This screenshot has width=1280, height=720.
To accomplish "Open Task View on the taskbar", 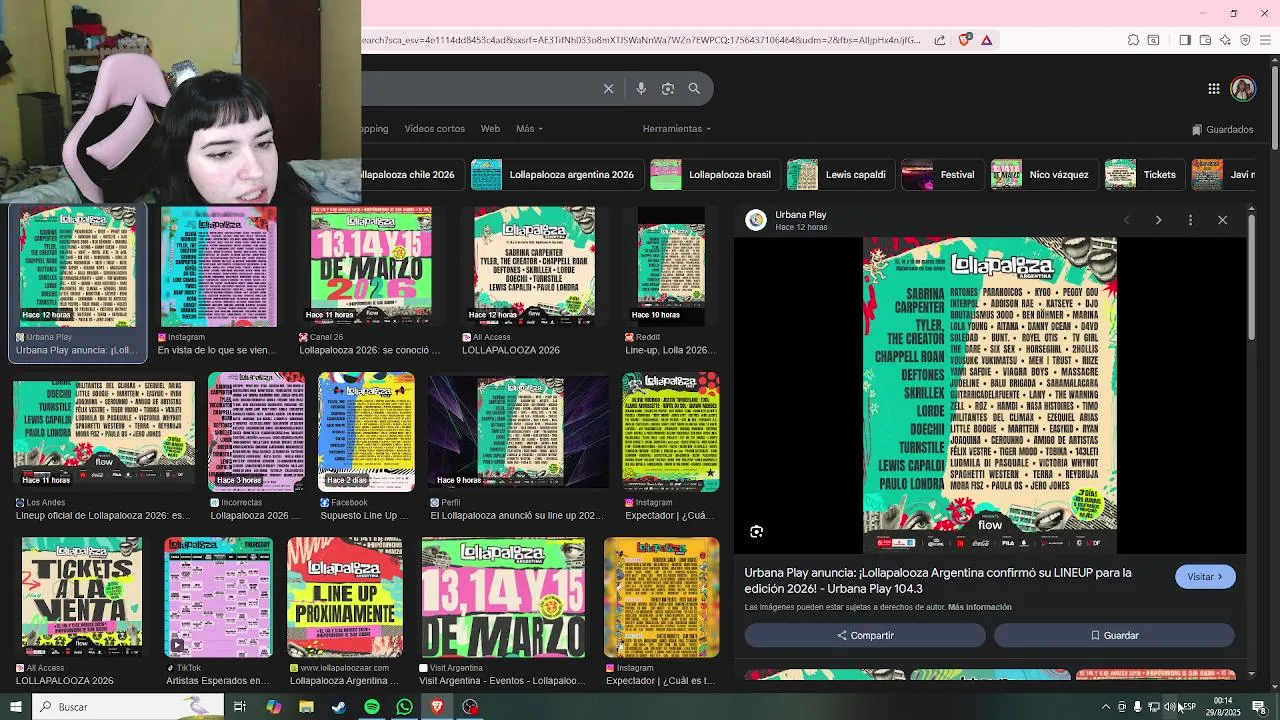I will [x=240, y=707].
